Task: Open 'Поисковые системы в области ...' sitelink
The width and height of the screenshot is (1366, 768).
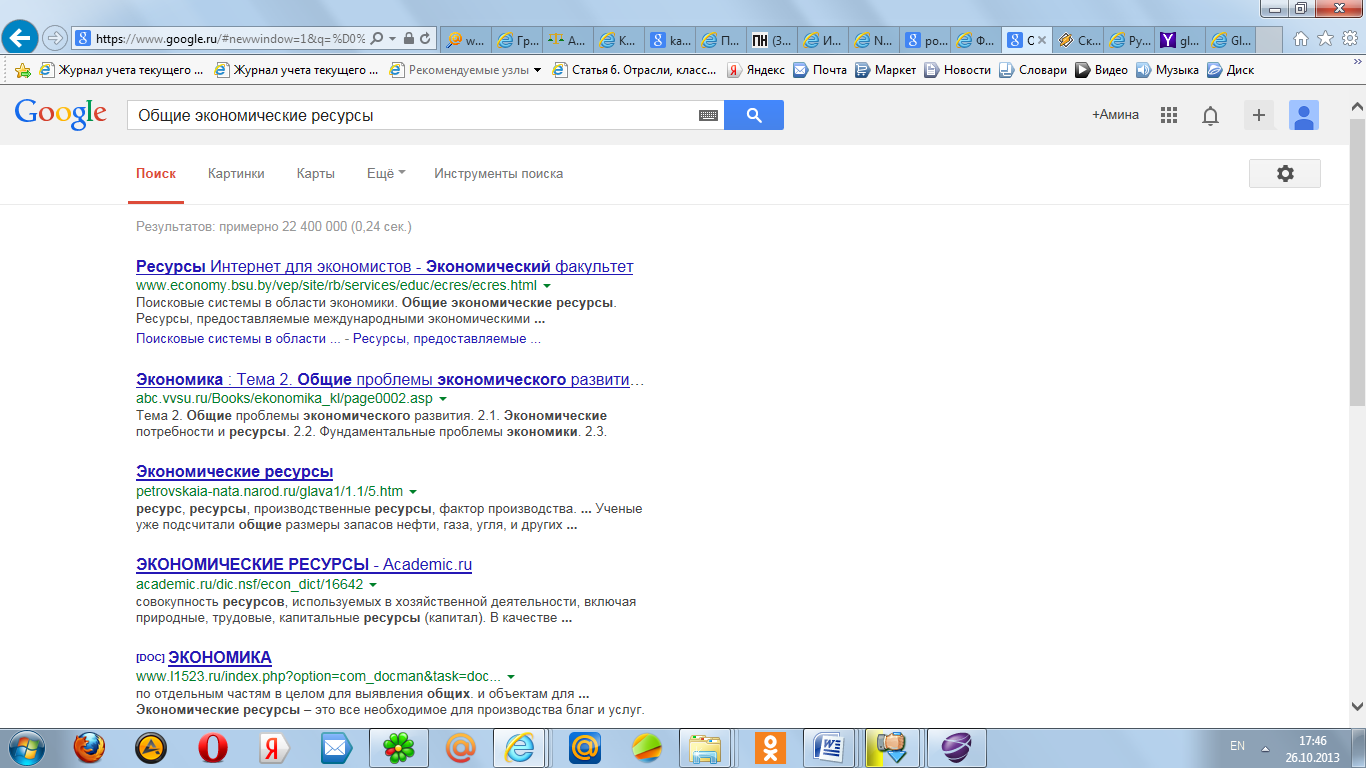Action: (238, 339)
